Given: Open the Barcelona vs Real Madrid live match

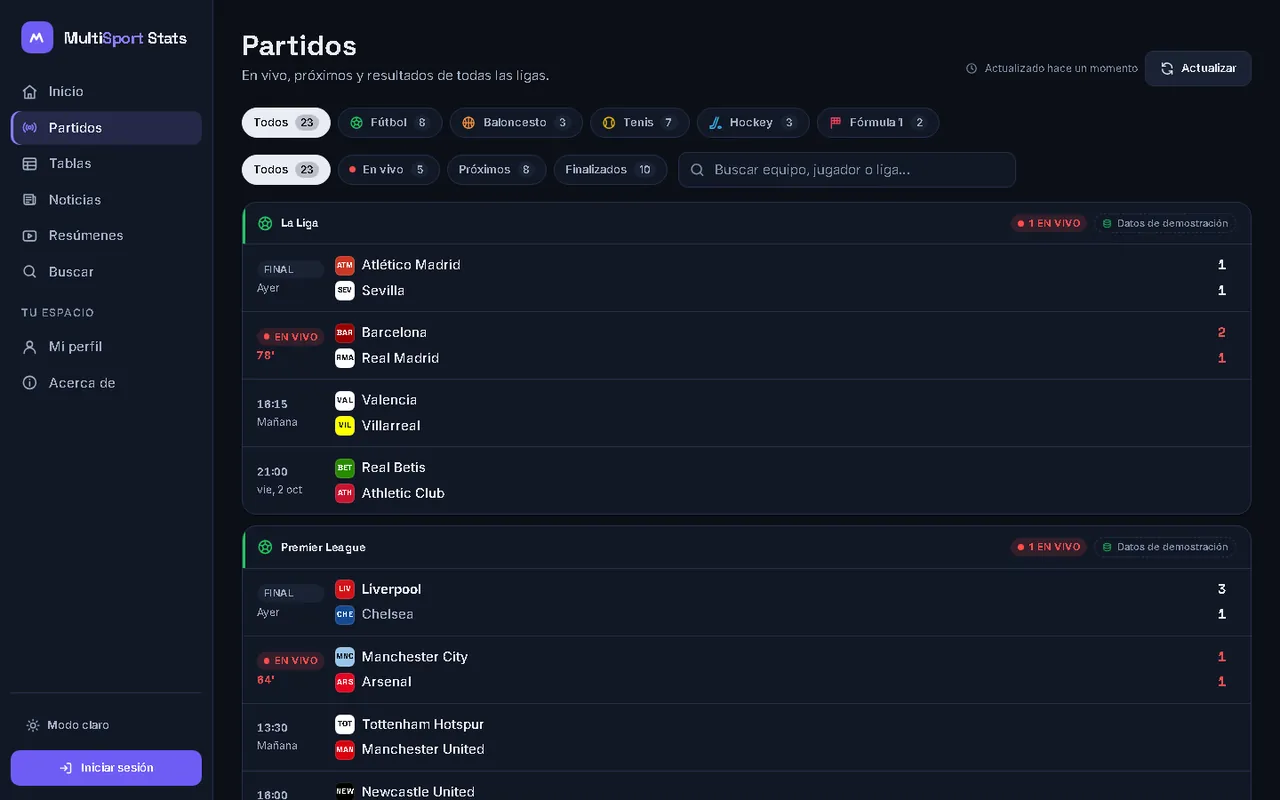Looking at the screenshot, I should click(747, 345).
